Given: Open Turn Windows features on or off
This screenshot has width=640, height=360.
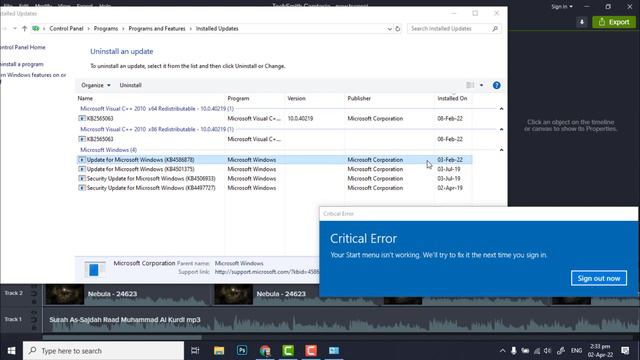Looking at the screenshot, I should 33,75.
